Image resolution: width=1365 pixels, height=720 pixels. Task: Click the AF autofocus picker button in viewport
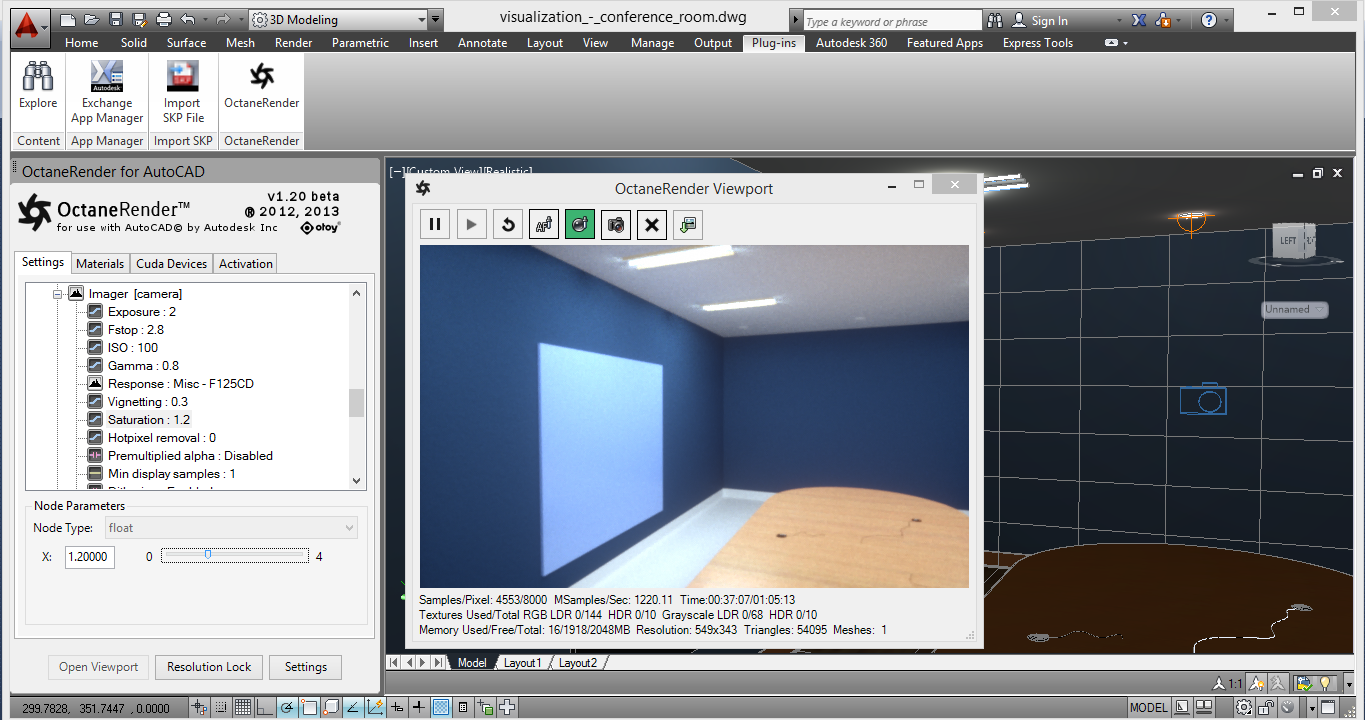[x=544, y=224]
